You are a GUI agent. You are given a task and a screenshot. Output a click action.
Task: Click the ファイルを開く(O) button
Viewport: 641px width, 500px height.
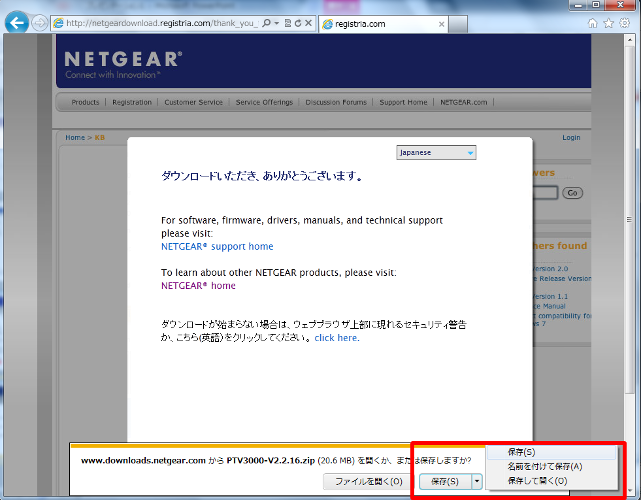(x=369, y=482)
